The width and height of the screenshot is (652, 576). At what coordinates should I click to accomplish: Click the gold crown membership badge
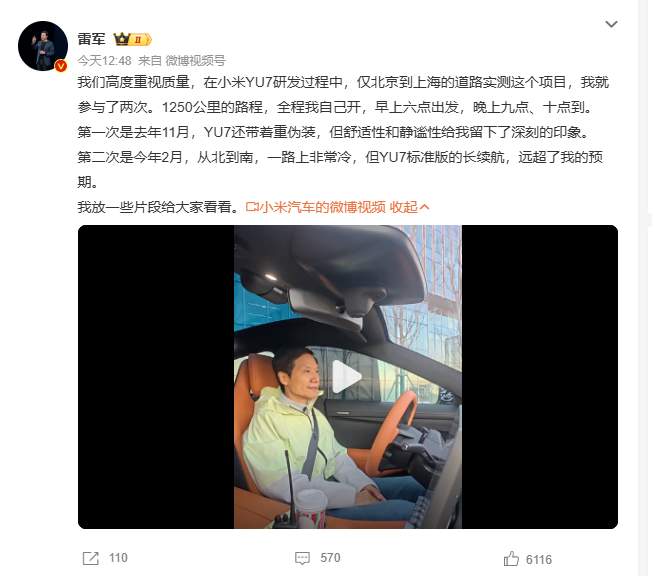(x=132, y=40)
